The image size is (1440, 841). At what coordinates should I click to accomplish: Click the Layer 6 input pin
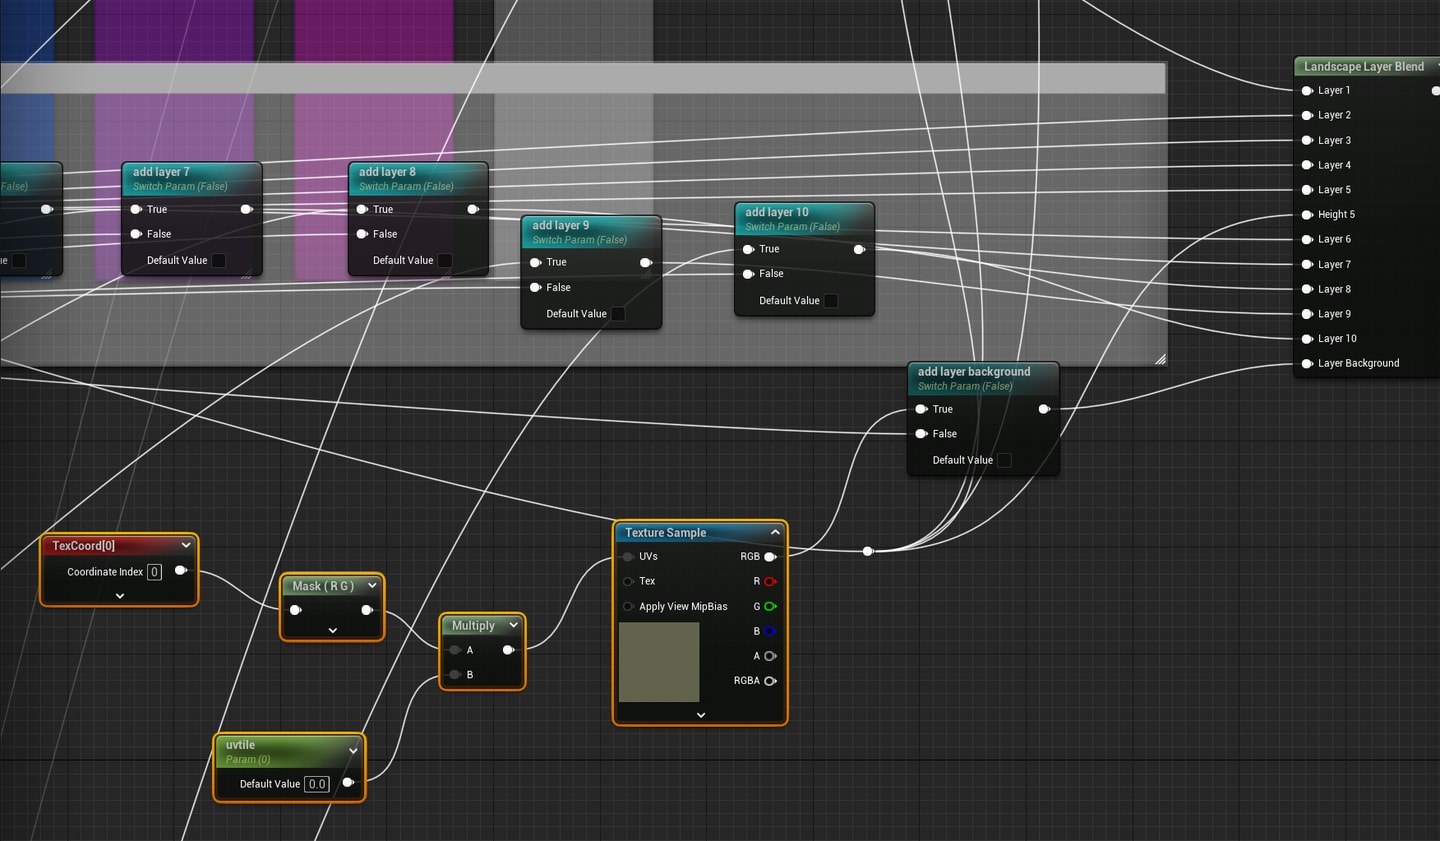(x=1307, y=240)
